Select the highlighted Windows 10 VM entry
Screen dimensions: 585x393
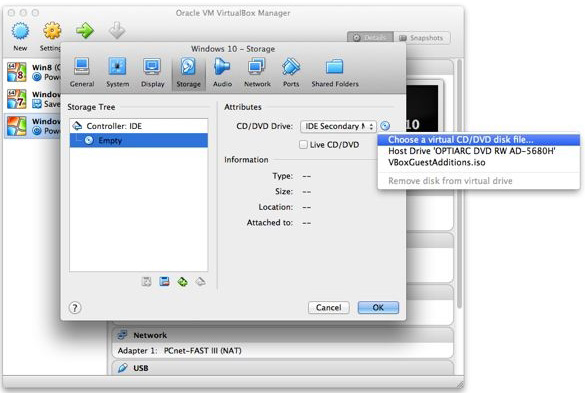click(33, 126)
